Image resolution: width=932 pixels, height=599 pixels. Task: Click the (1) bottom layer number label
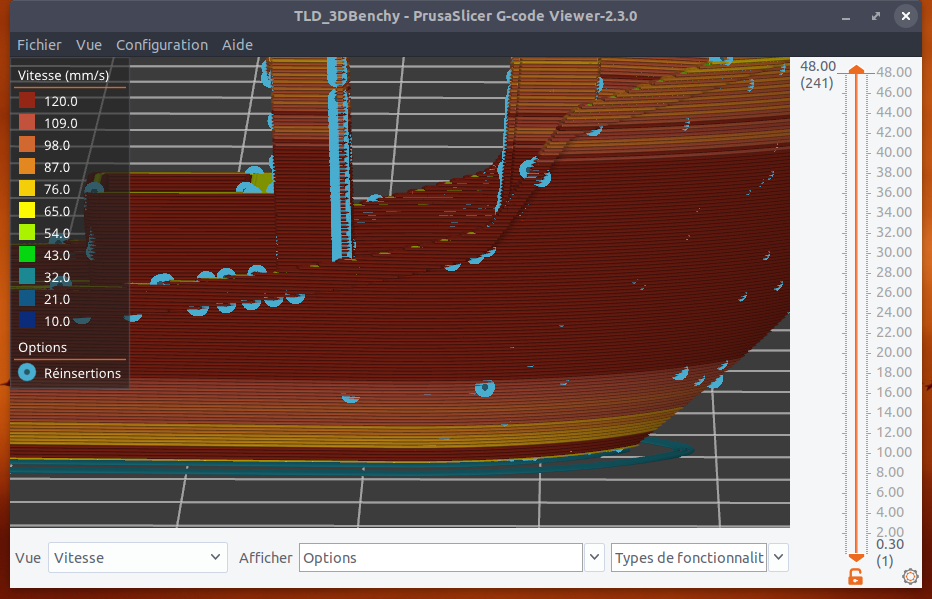(x=884, y=561)
